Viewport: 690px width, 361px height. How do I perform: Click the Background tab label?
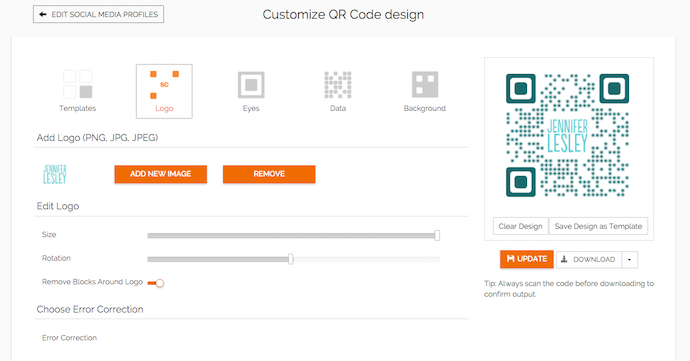pos(425,108)
